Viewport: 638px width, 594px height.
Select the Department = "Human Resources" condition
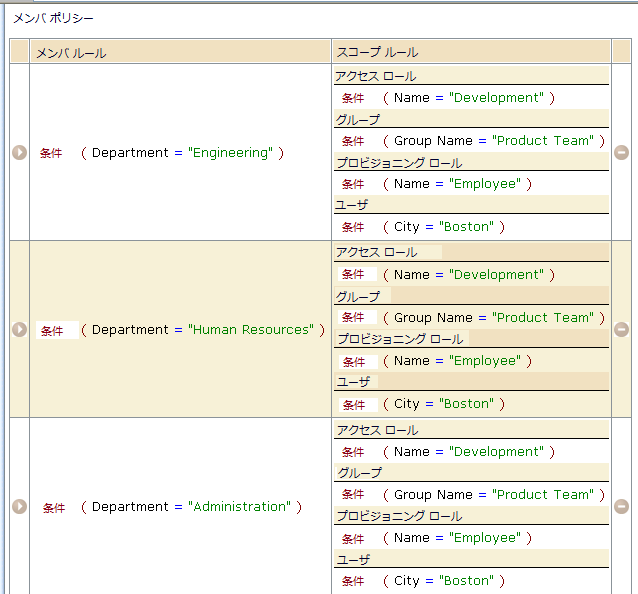[x=202, y=329]
